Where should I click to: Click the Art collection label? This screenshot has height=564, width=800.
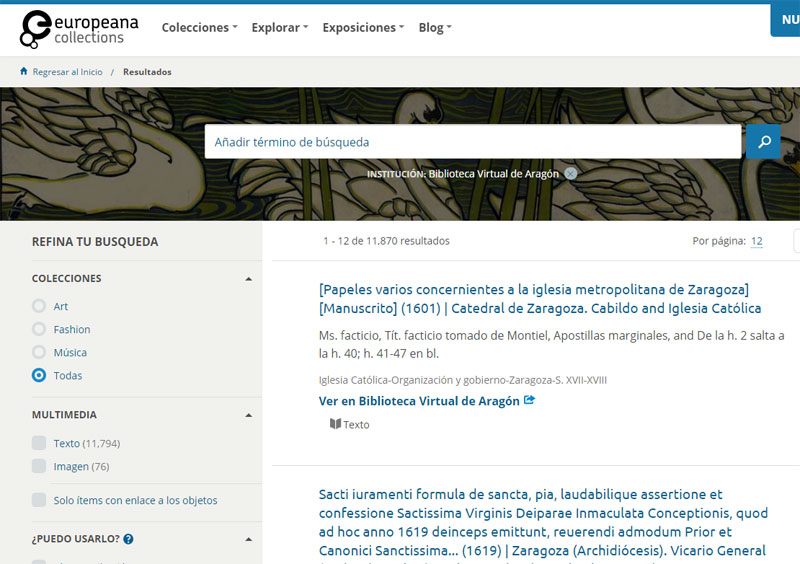[61, 306]
